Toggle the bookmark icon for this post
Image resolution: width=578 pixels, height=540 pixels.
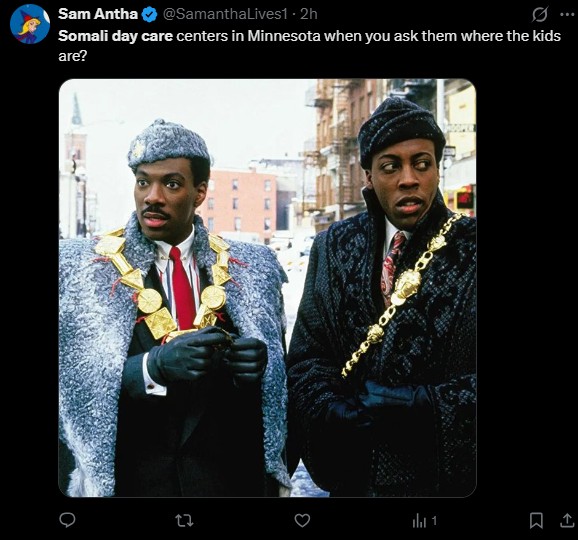pyautogui.click(x=536, y=520)
